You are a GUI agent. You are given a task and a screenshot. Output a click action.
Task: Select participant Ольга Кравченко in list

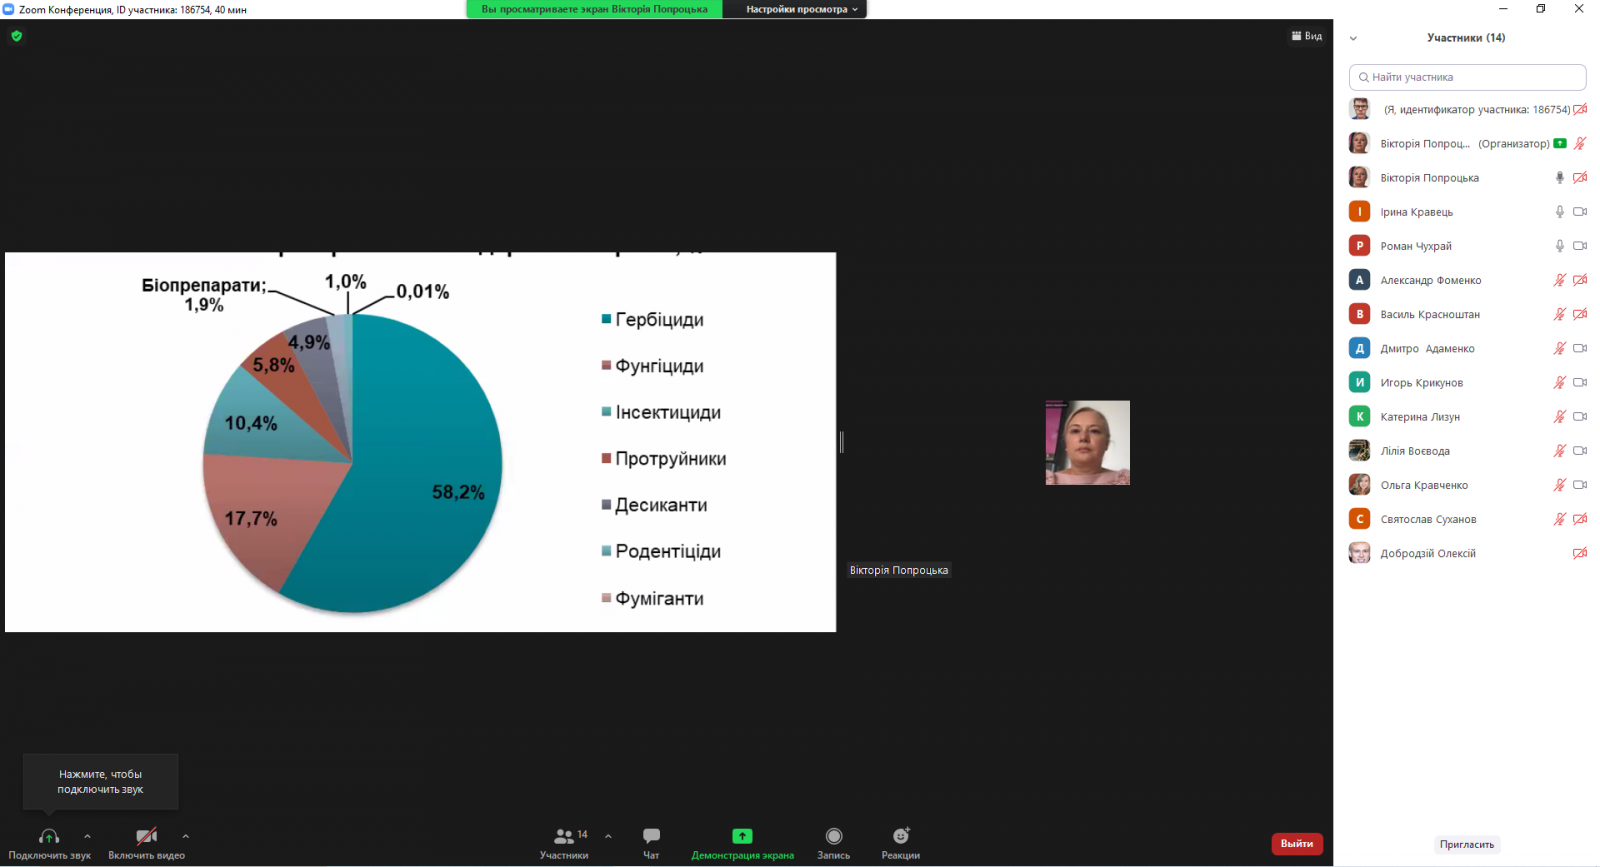click(x=1467, y=485)
